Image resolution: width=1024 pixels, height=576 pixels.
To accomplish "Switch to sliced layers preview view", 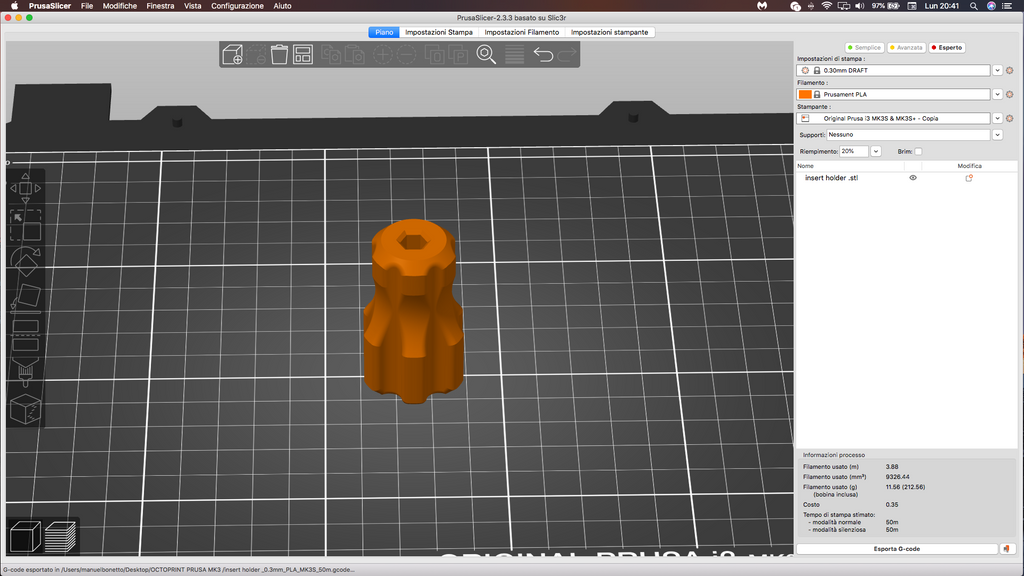I will coord(60,537).
